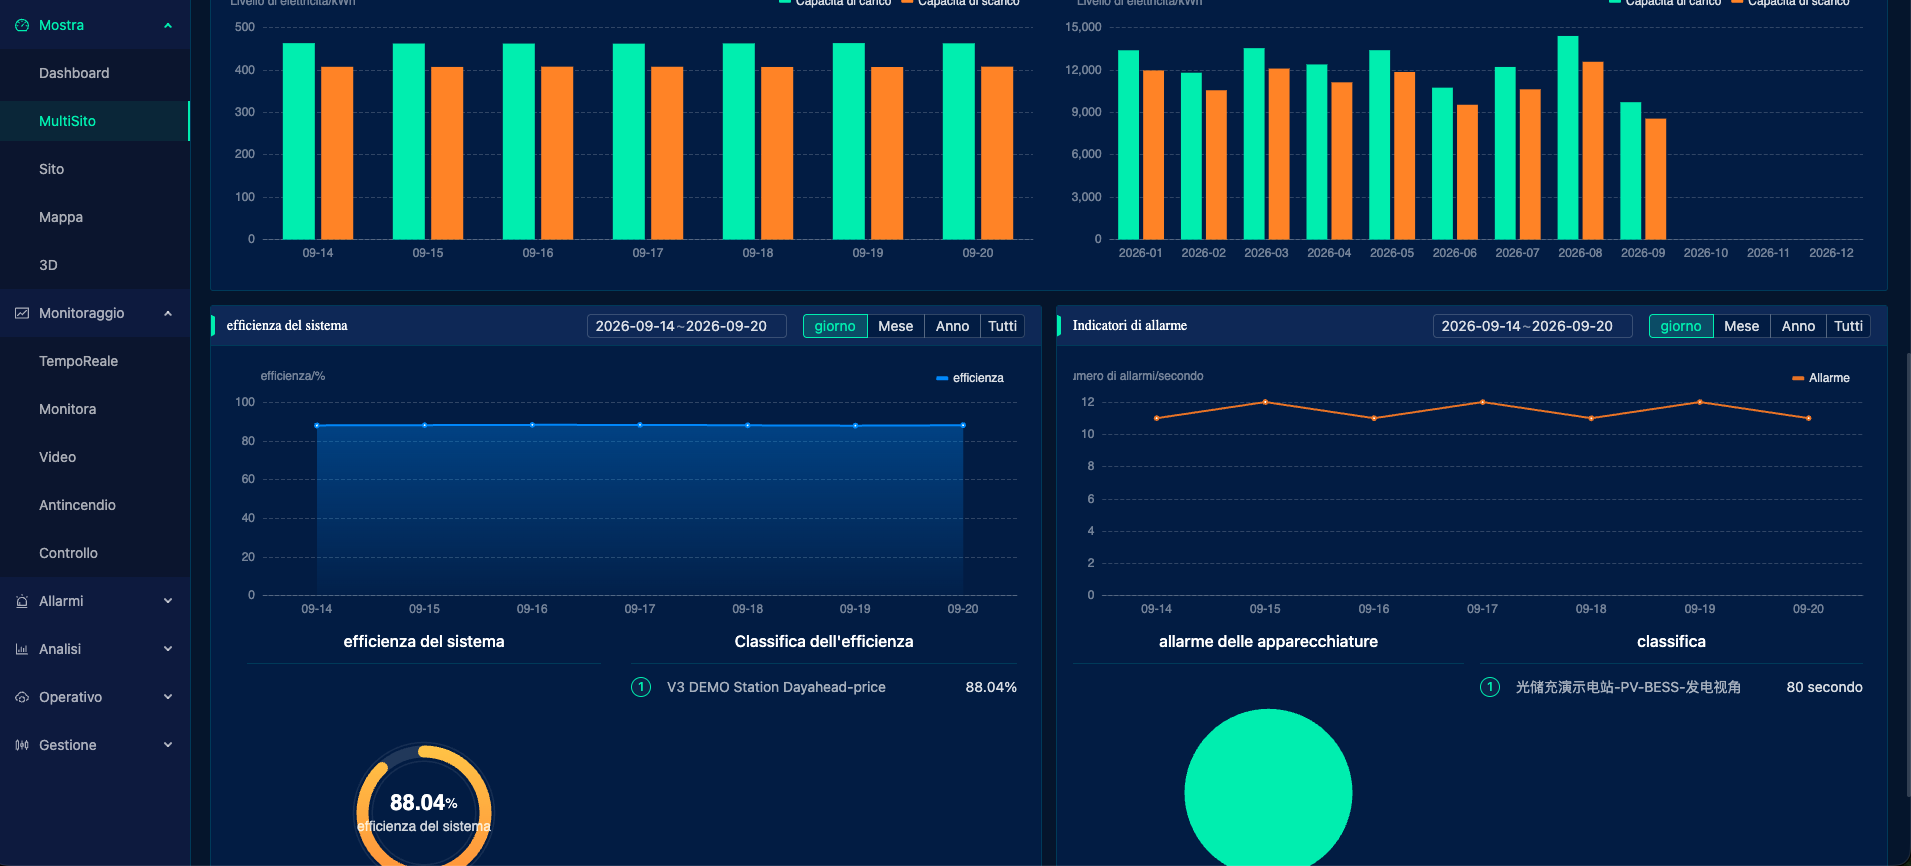Open the Dashboard page
The height and width of the screenshot is (866, 1911).
pos(95,73)
